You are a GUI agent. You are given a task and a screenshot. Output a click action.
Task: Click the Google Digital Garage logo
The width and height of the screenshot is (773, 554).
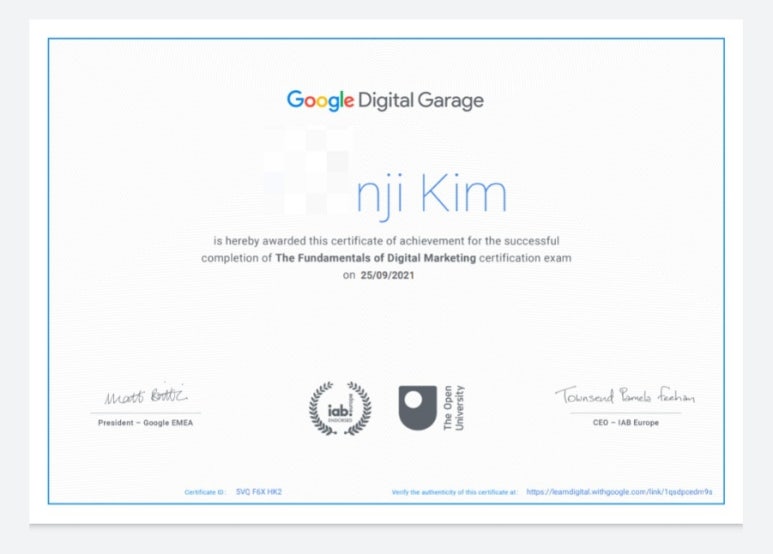tap(385, 101)
